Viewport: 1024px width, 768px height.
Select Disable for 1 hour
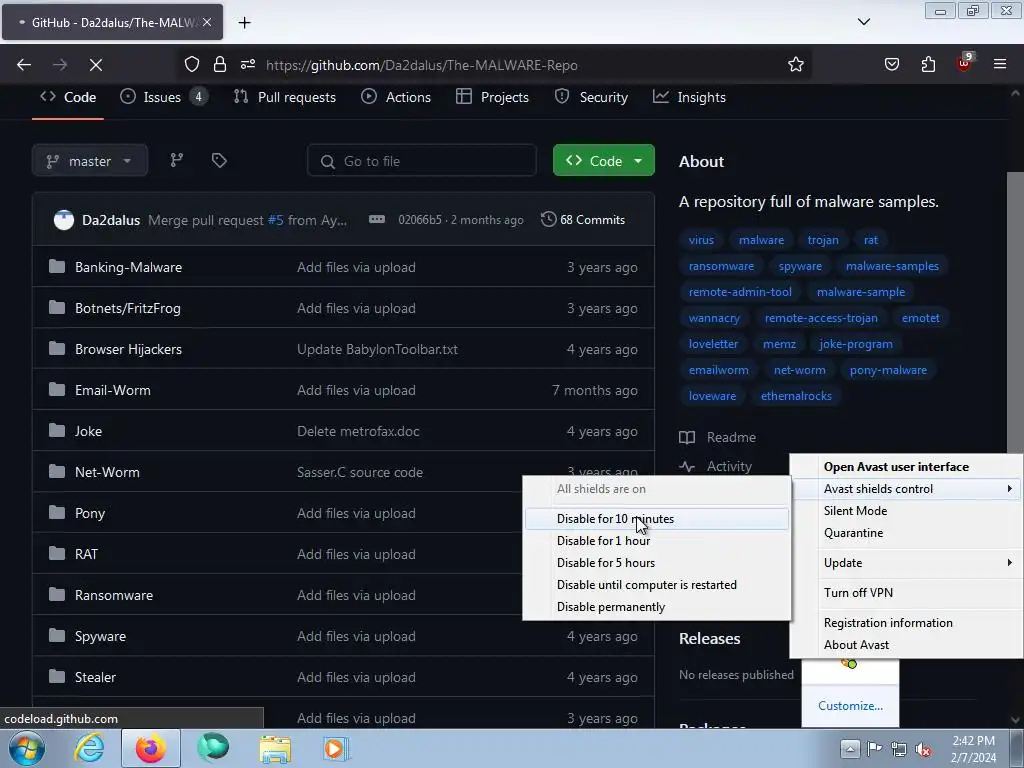(x=656, y=541)
